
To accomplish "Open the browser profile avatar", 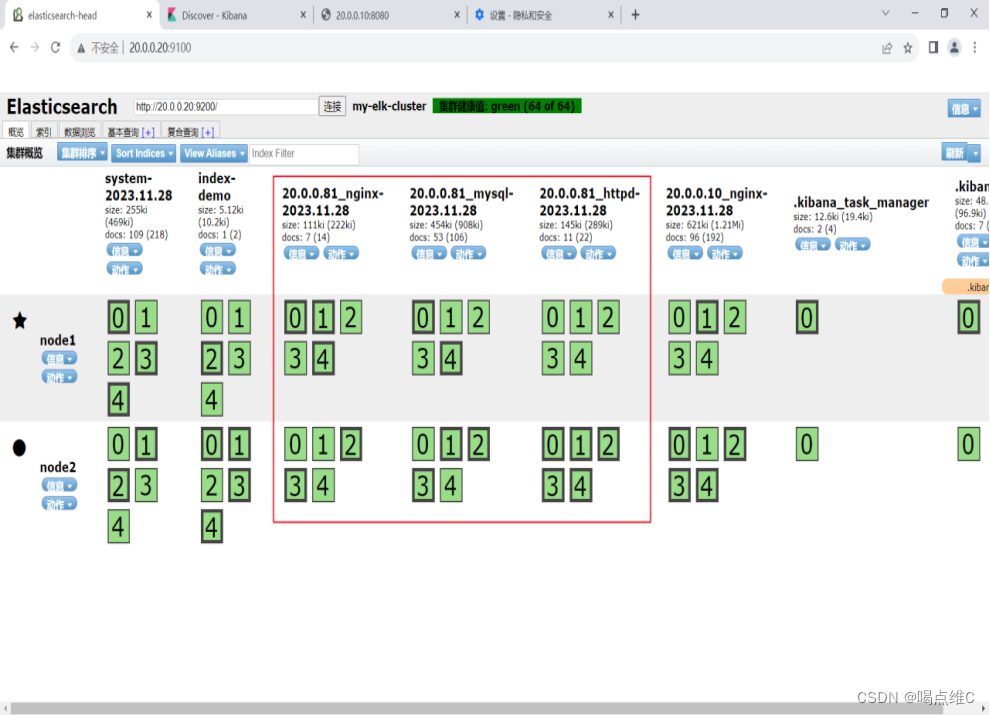I will point(955,47).
